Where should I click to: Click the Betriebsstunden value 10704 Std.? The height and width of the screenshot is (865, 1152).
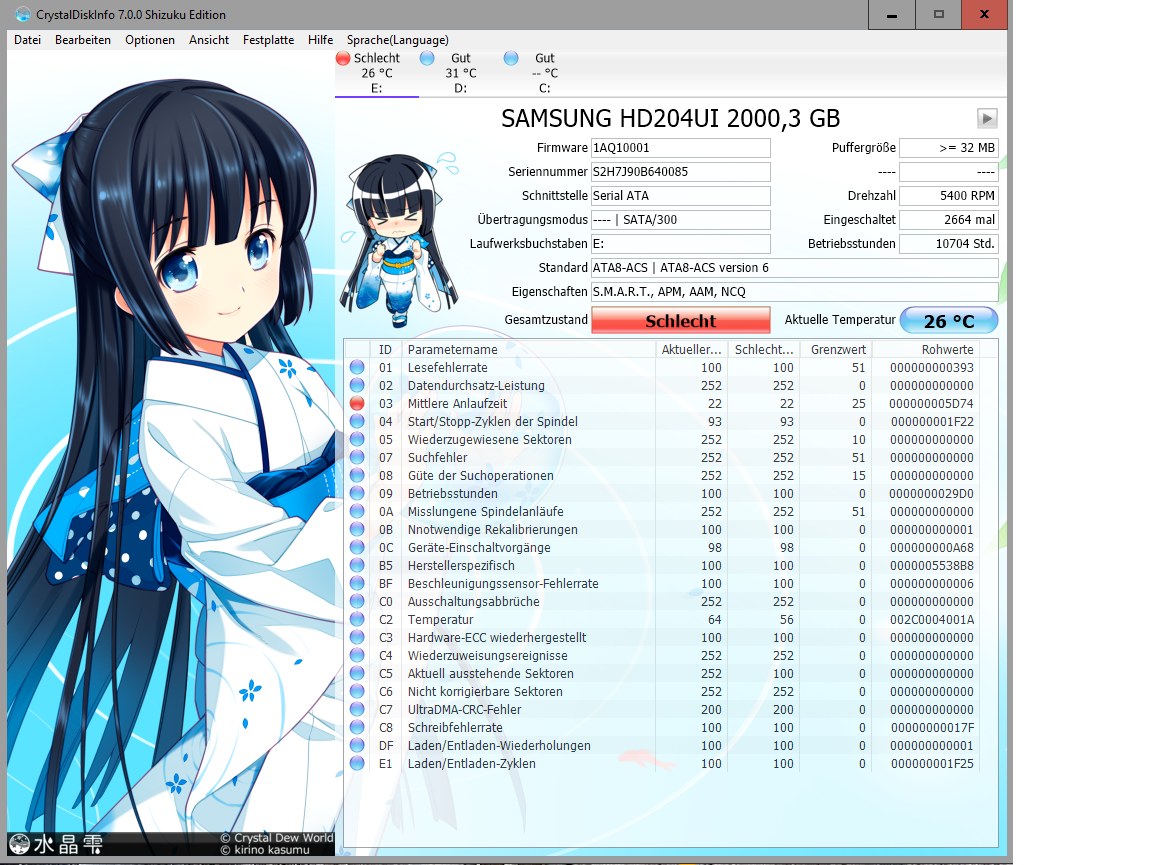click(x=948, y=244)
